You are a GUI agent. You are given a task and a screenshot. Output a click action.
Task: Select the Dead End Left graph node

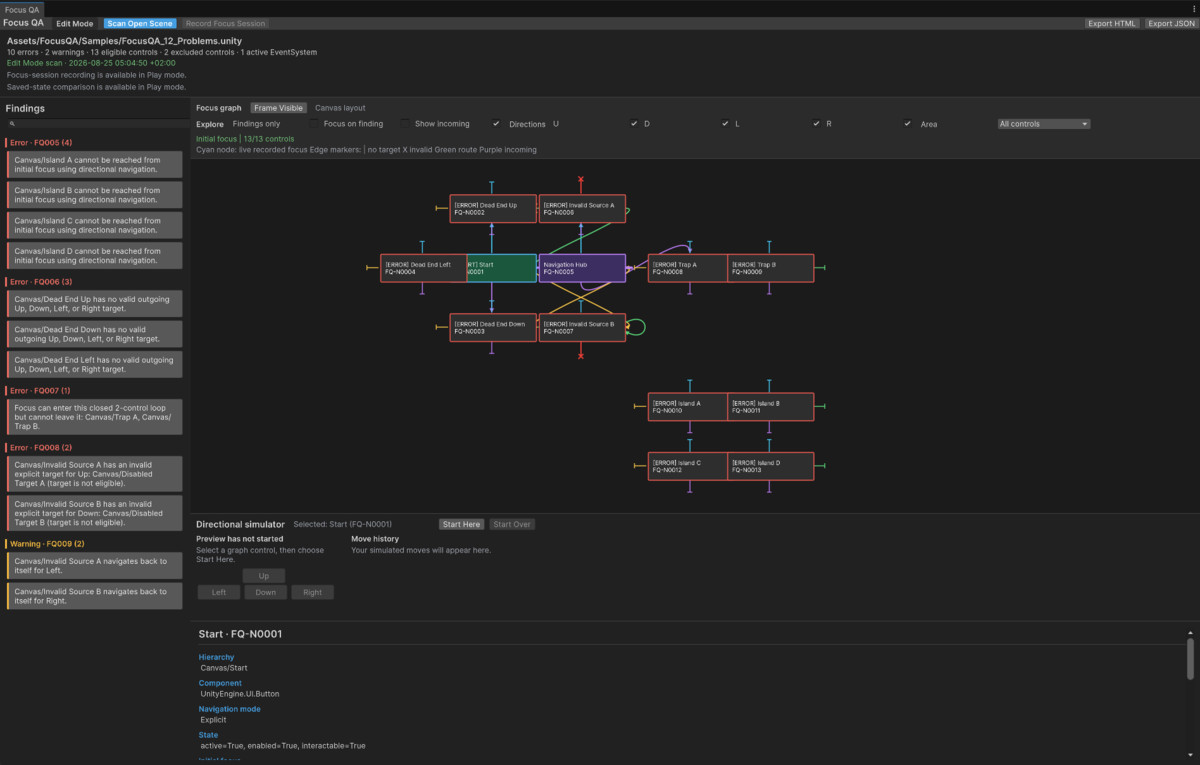(423, 268)
